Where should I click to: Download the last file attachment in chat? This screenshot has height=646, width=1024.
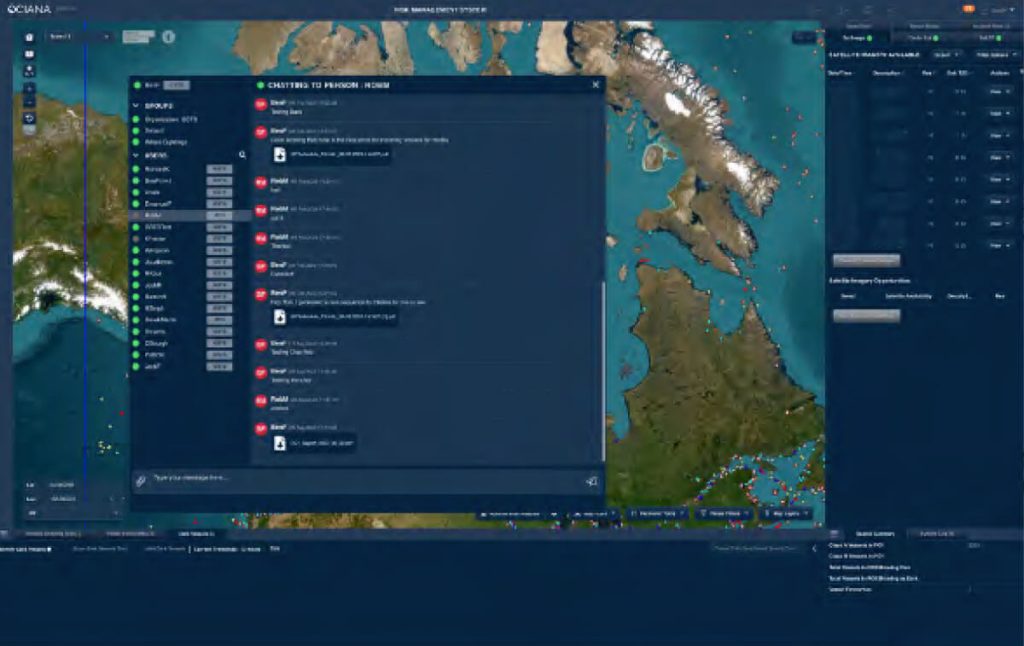[x=281, y=443]
